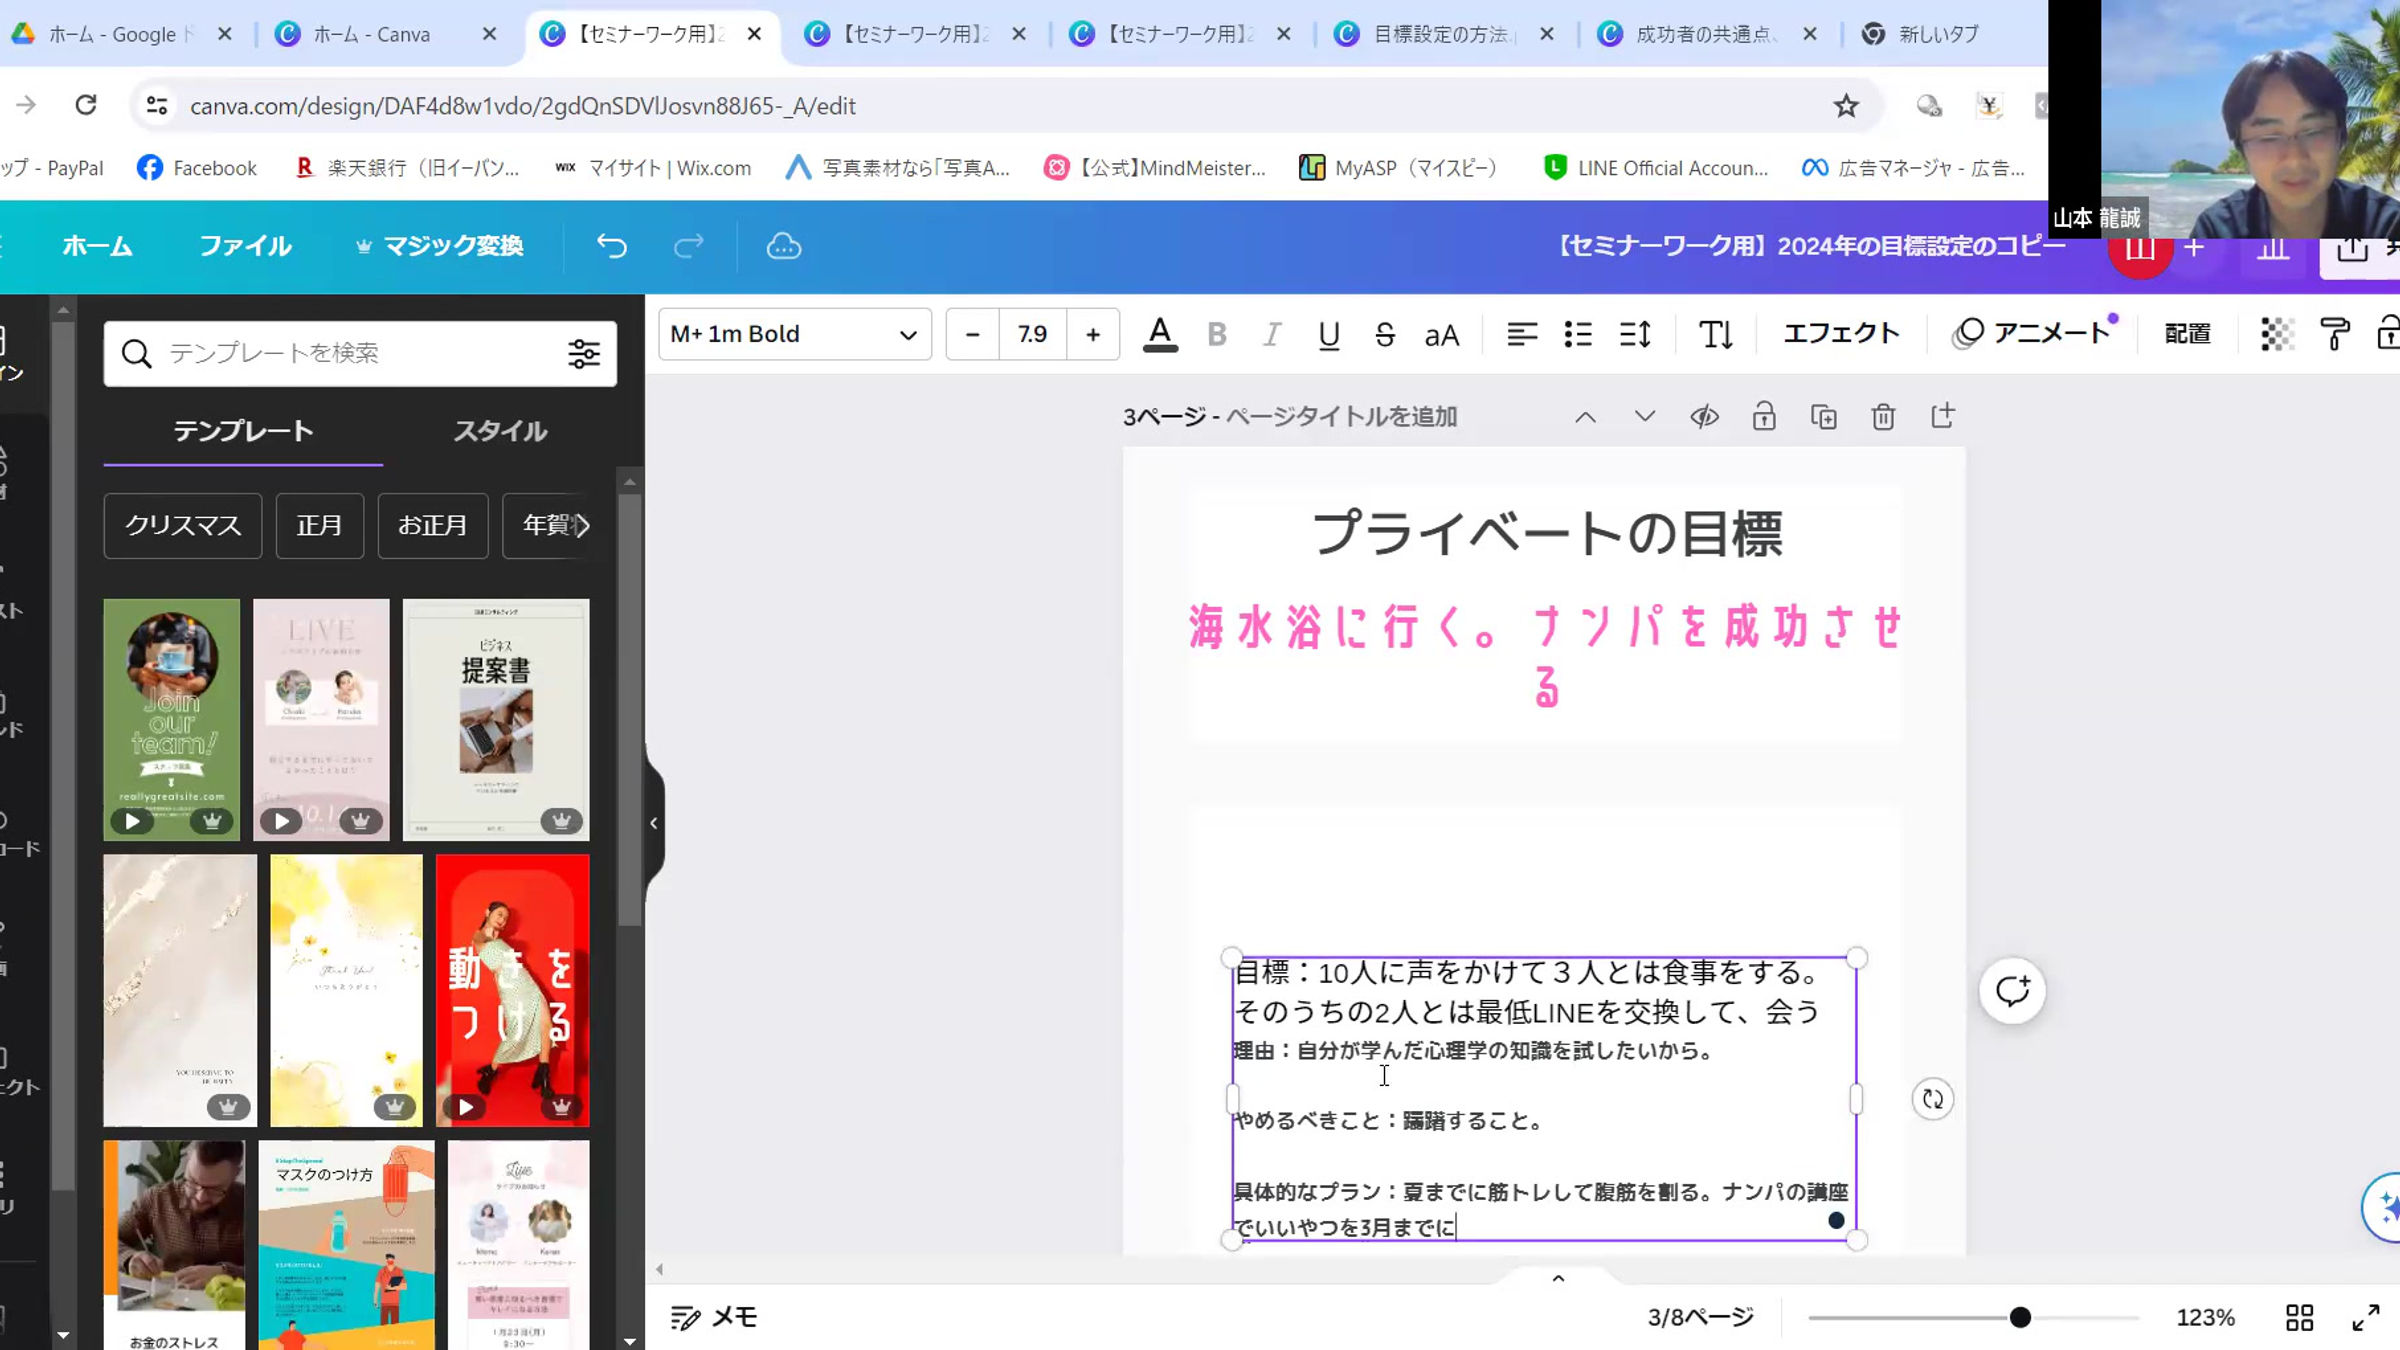Collapse the side panel arrow
The height and width of the screenshot is (1350, 2400).
pos(654,823)
